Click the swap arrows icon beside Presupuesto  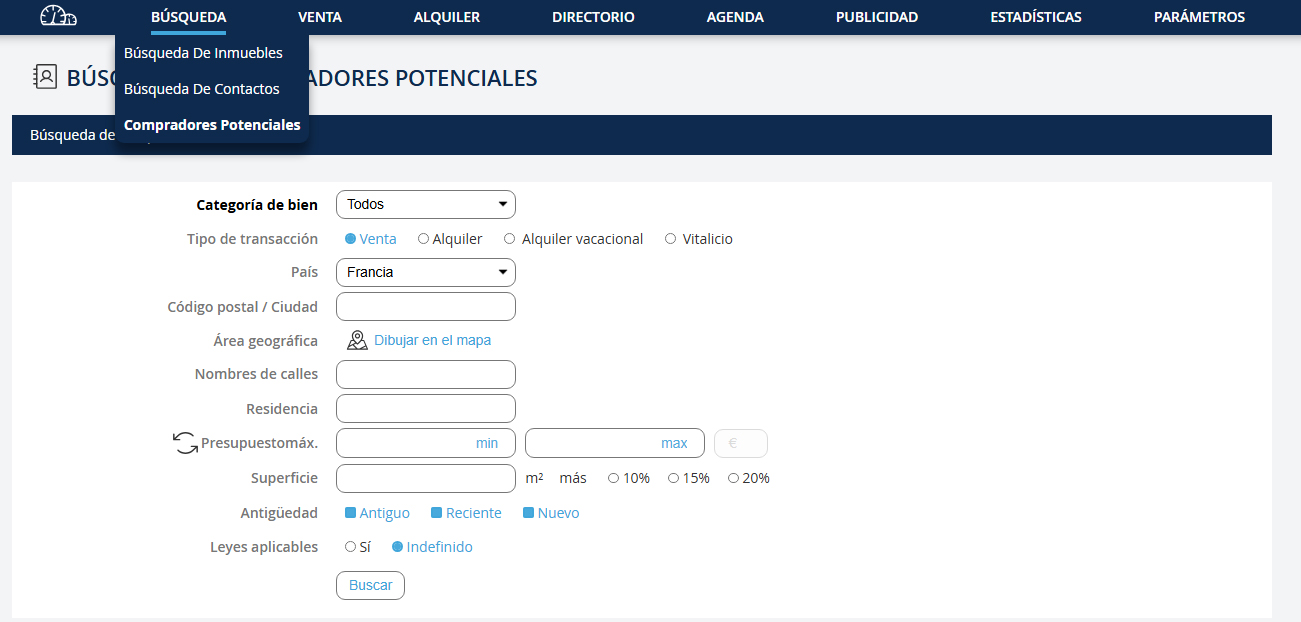185,443
